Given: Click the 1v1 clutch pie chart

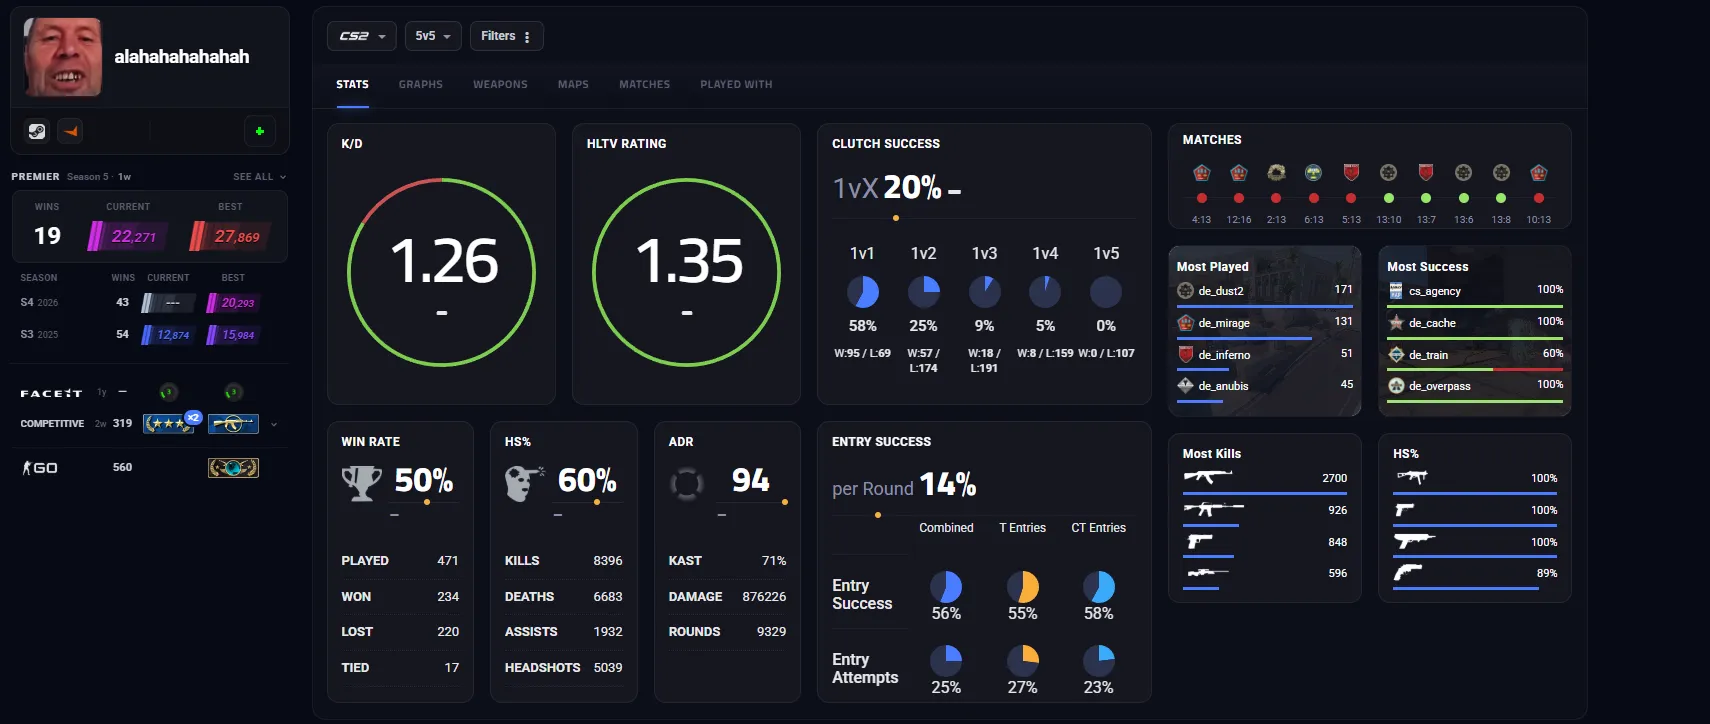Looking at the screenshot, I should pos(863,292).
